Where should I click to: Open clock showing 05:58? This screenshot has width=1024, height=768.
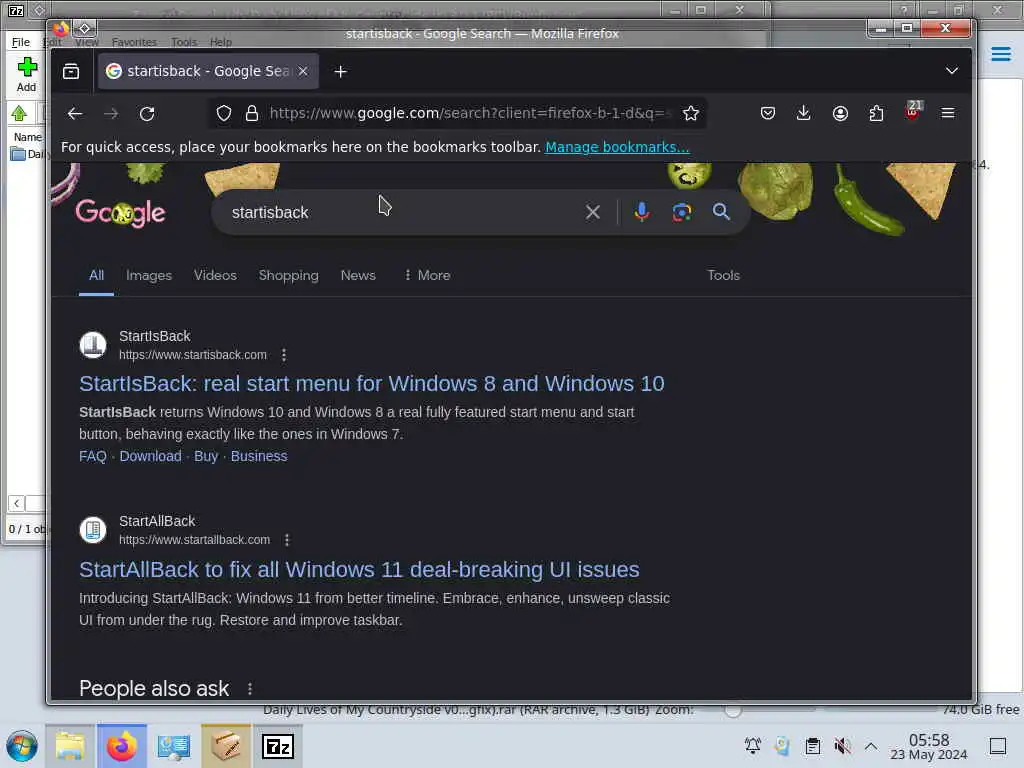pos(929,746)
